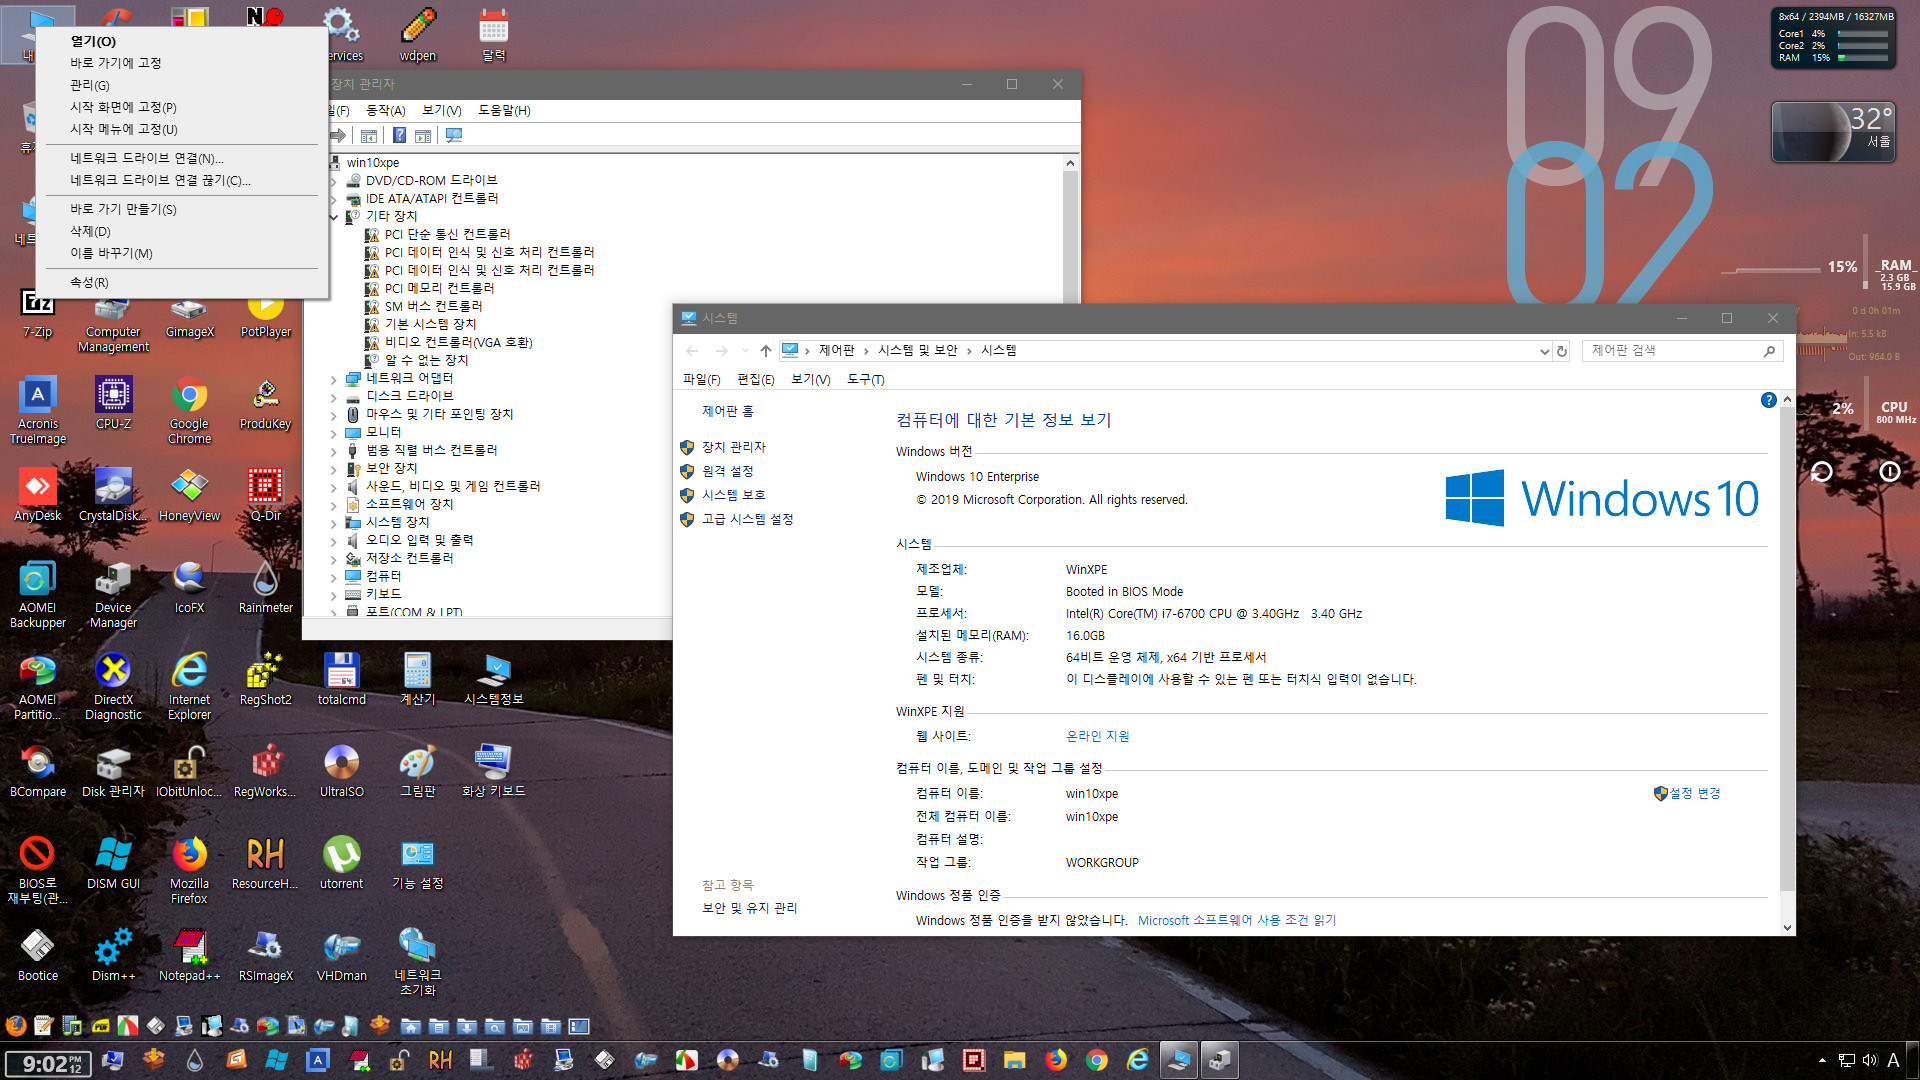
Task: Open the 파일(F) menu in 시스템 window
Action: point(701,379)
